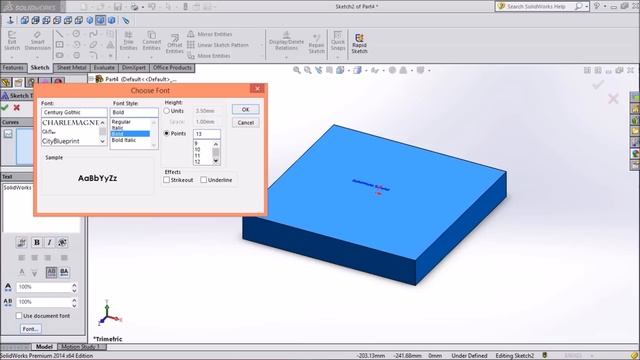The image size is (640, 360).
Task: Enable the Strikeout effect checkbox
Action: [x=167, y=180]
